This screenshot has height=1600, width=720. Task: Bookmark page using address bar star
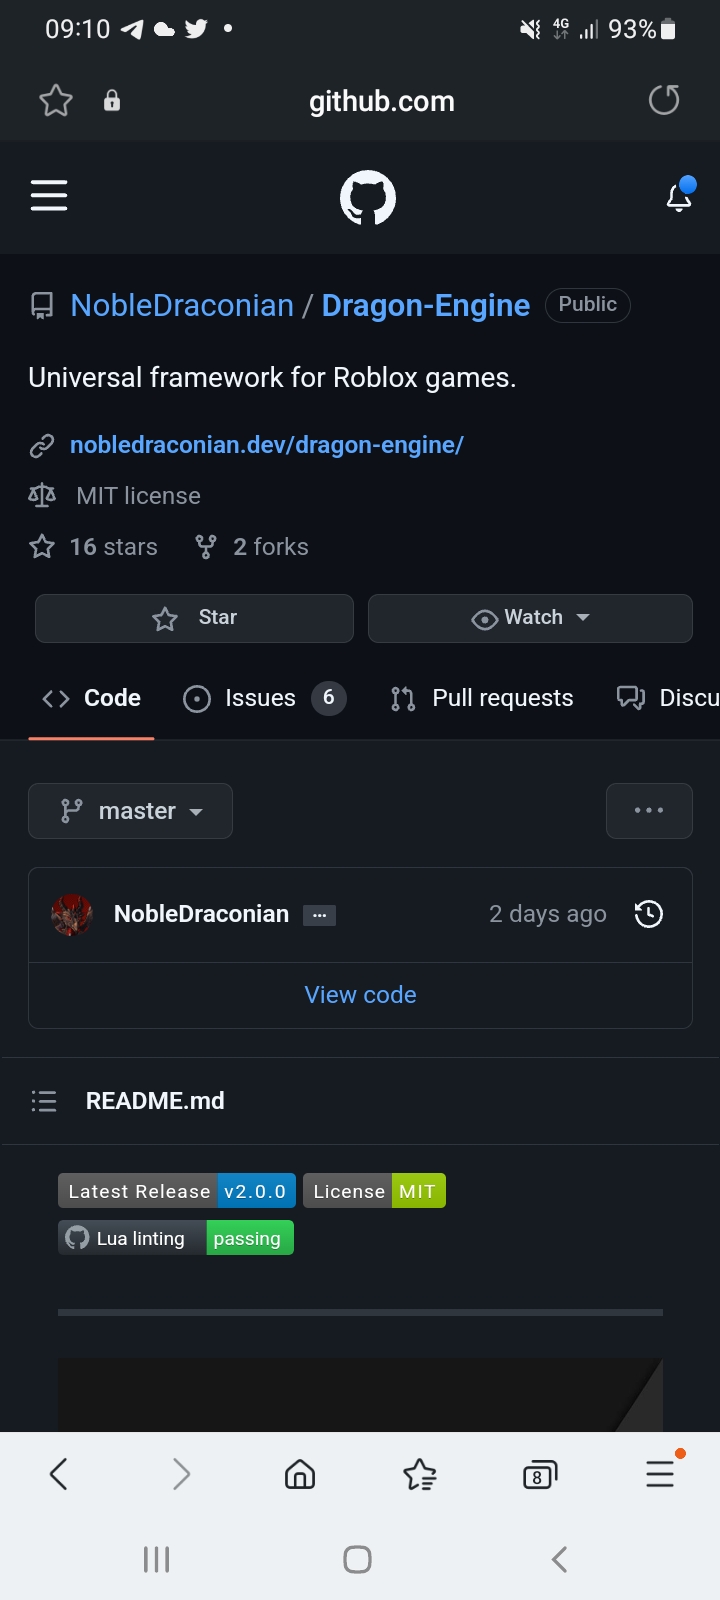(56, 100)
